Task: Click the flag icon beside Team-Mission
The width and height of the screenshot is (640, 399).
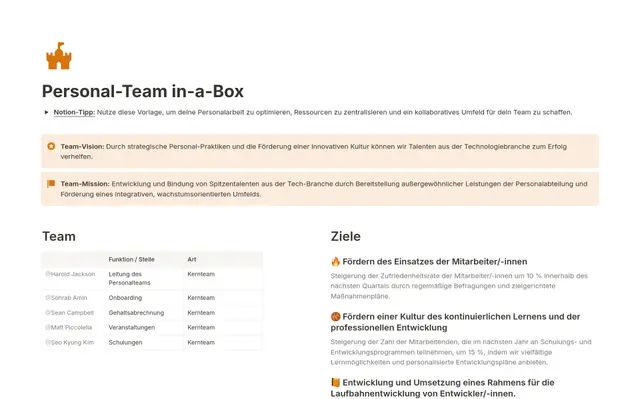Action: (x=51, y=184)
